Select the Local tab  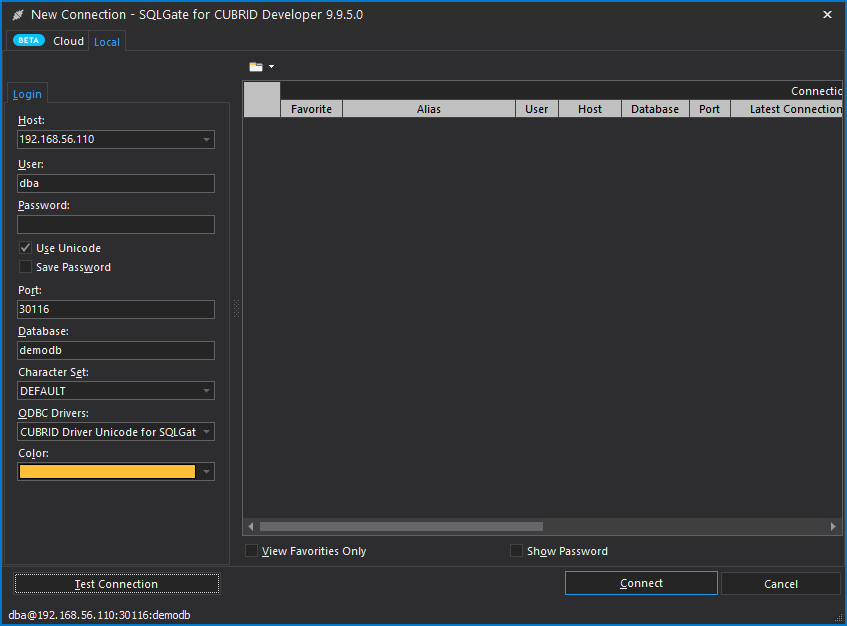pos(107,42)
